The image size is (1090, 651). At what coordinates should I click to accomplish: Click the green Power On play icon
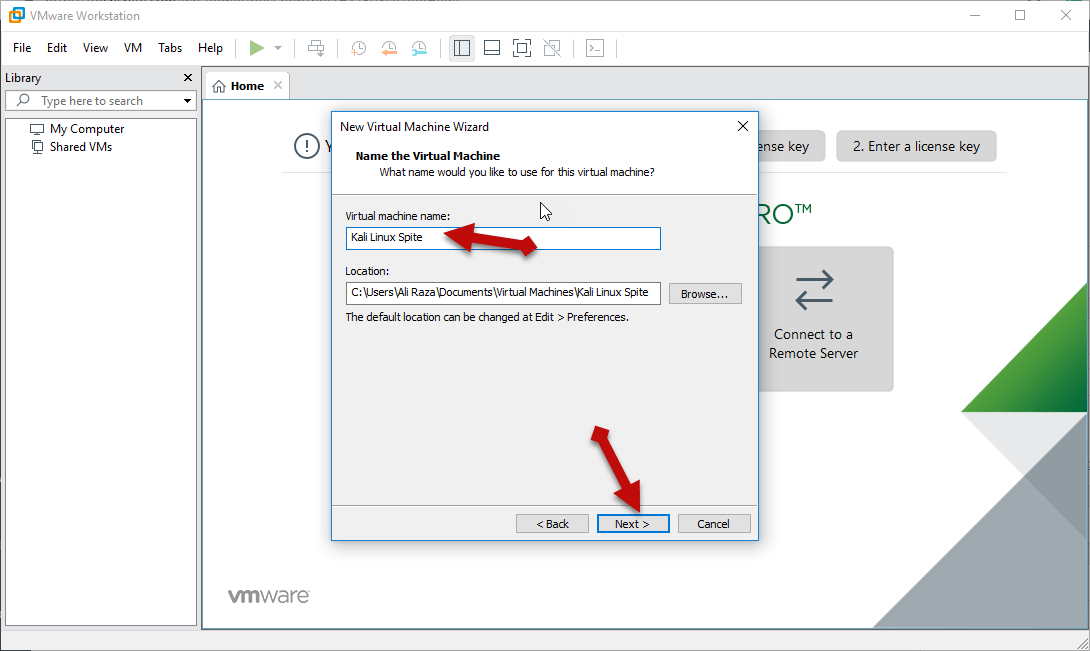(x=257, y=48)
